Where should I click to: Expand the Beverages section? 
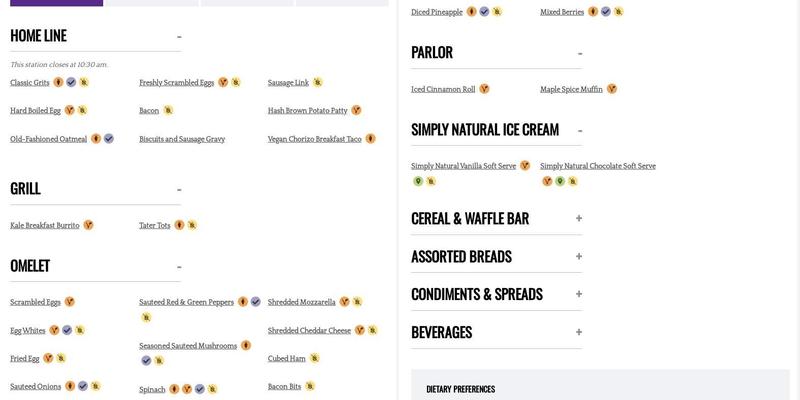(579, 332)
